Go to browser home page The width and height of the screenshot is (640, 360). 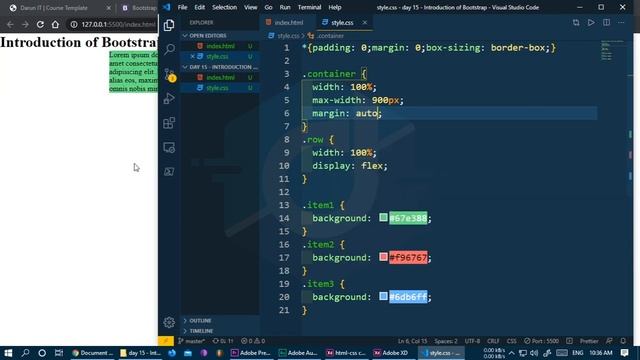click(x=55, y=24)
